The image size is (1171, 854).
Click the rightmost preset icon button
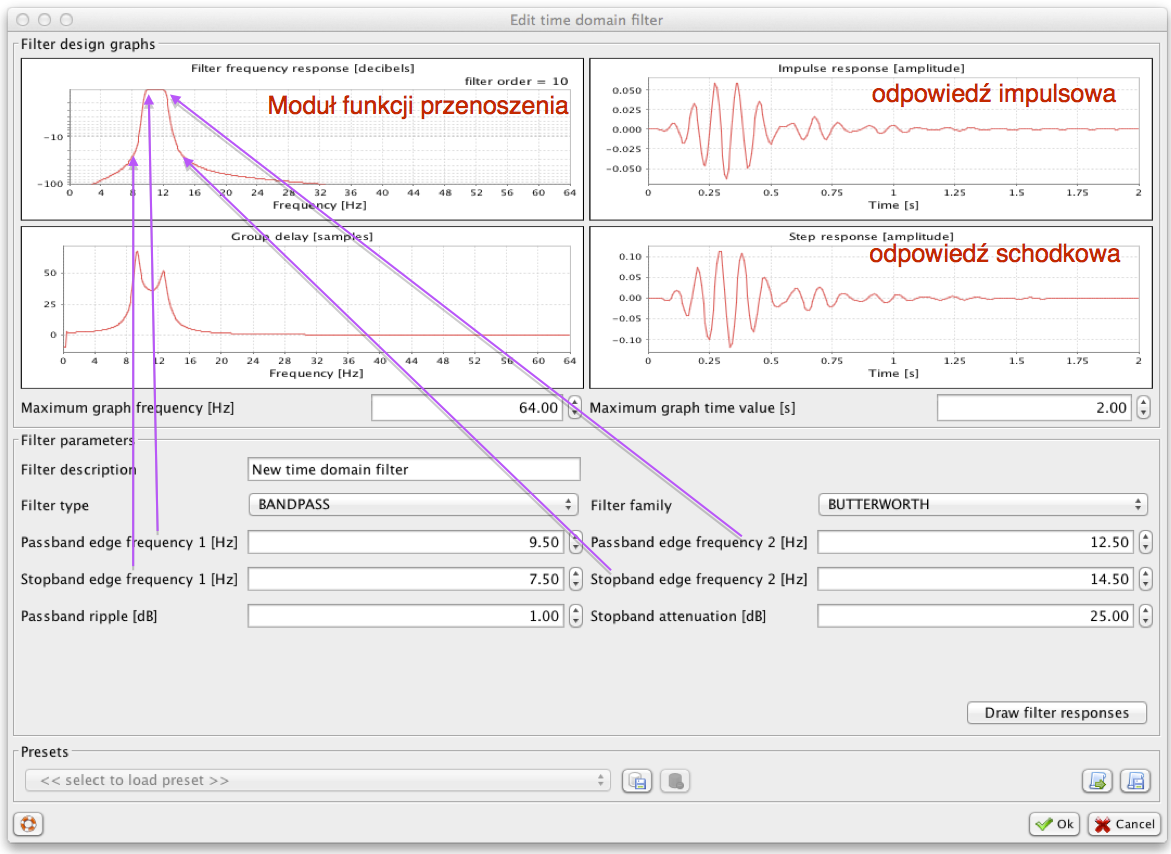pyautogui.click(x=1134, y=781)
